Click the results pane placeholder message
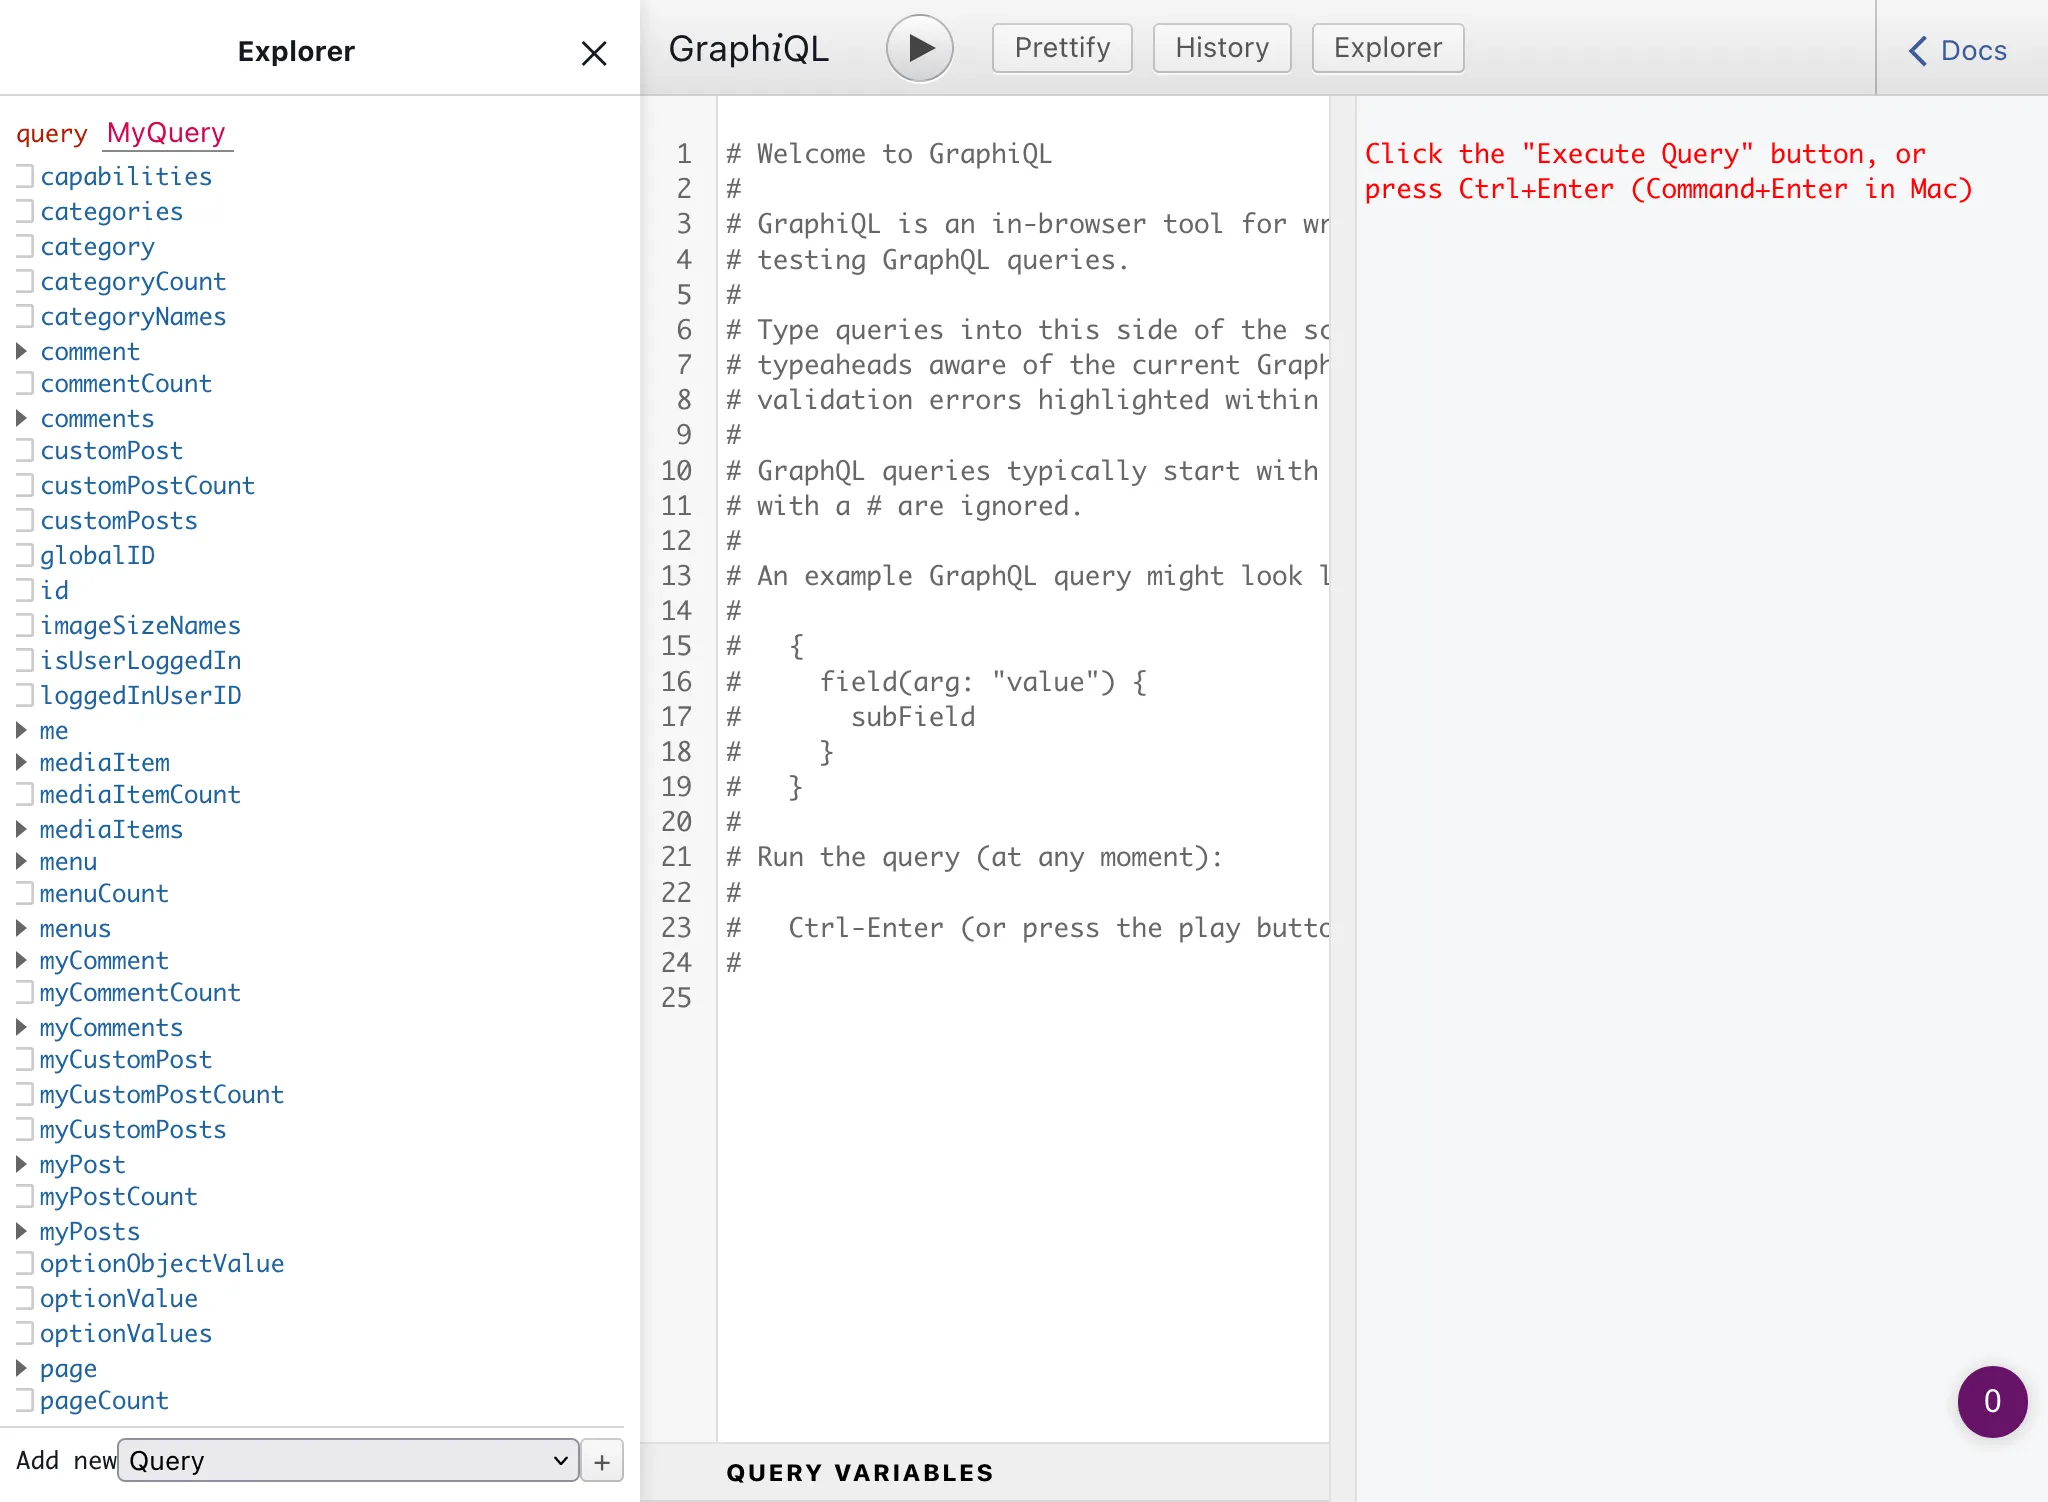The width and height of the screenshot is (2048, 1502). coord(1668,171)
